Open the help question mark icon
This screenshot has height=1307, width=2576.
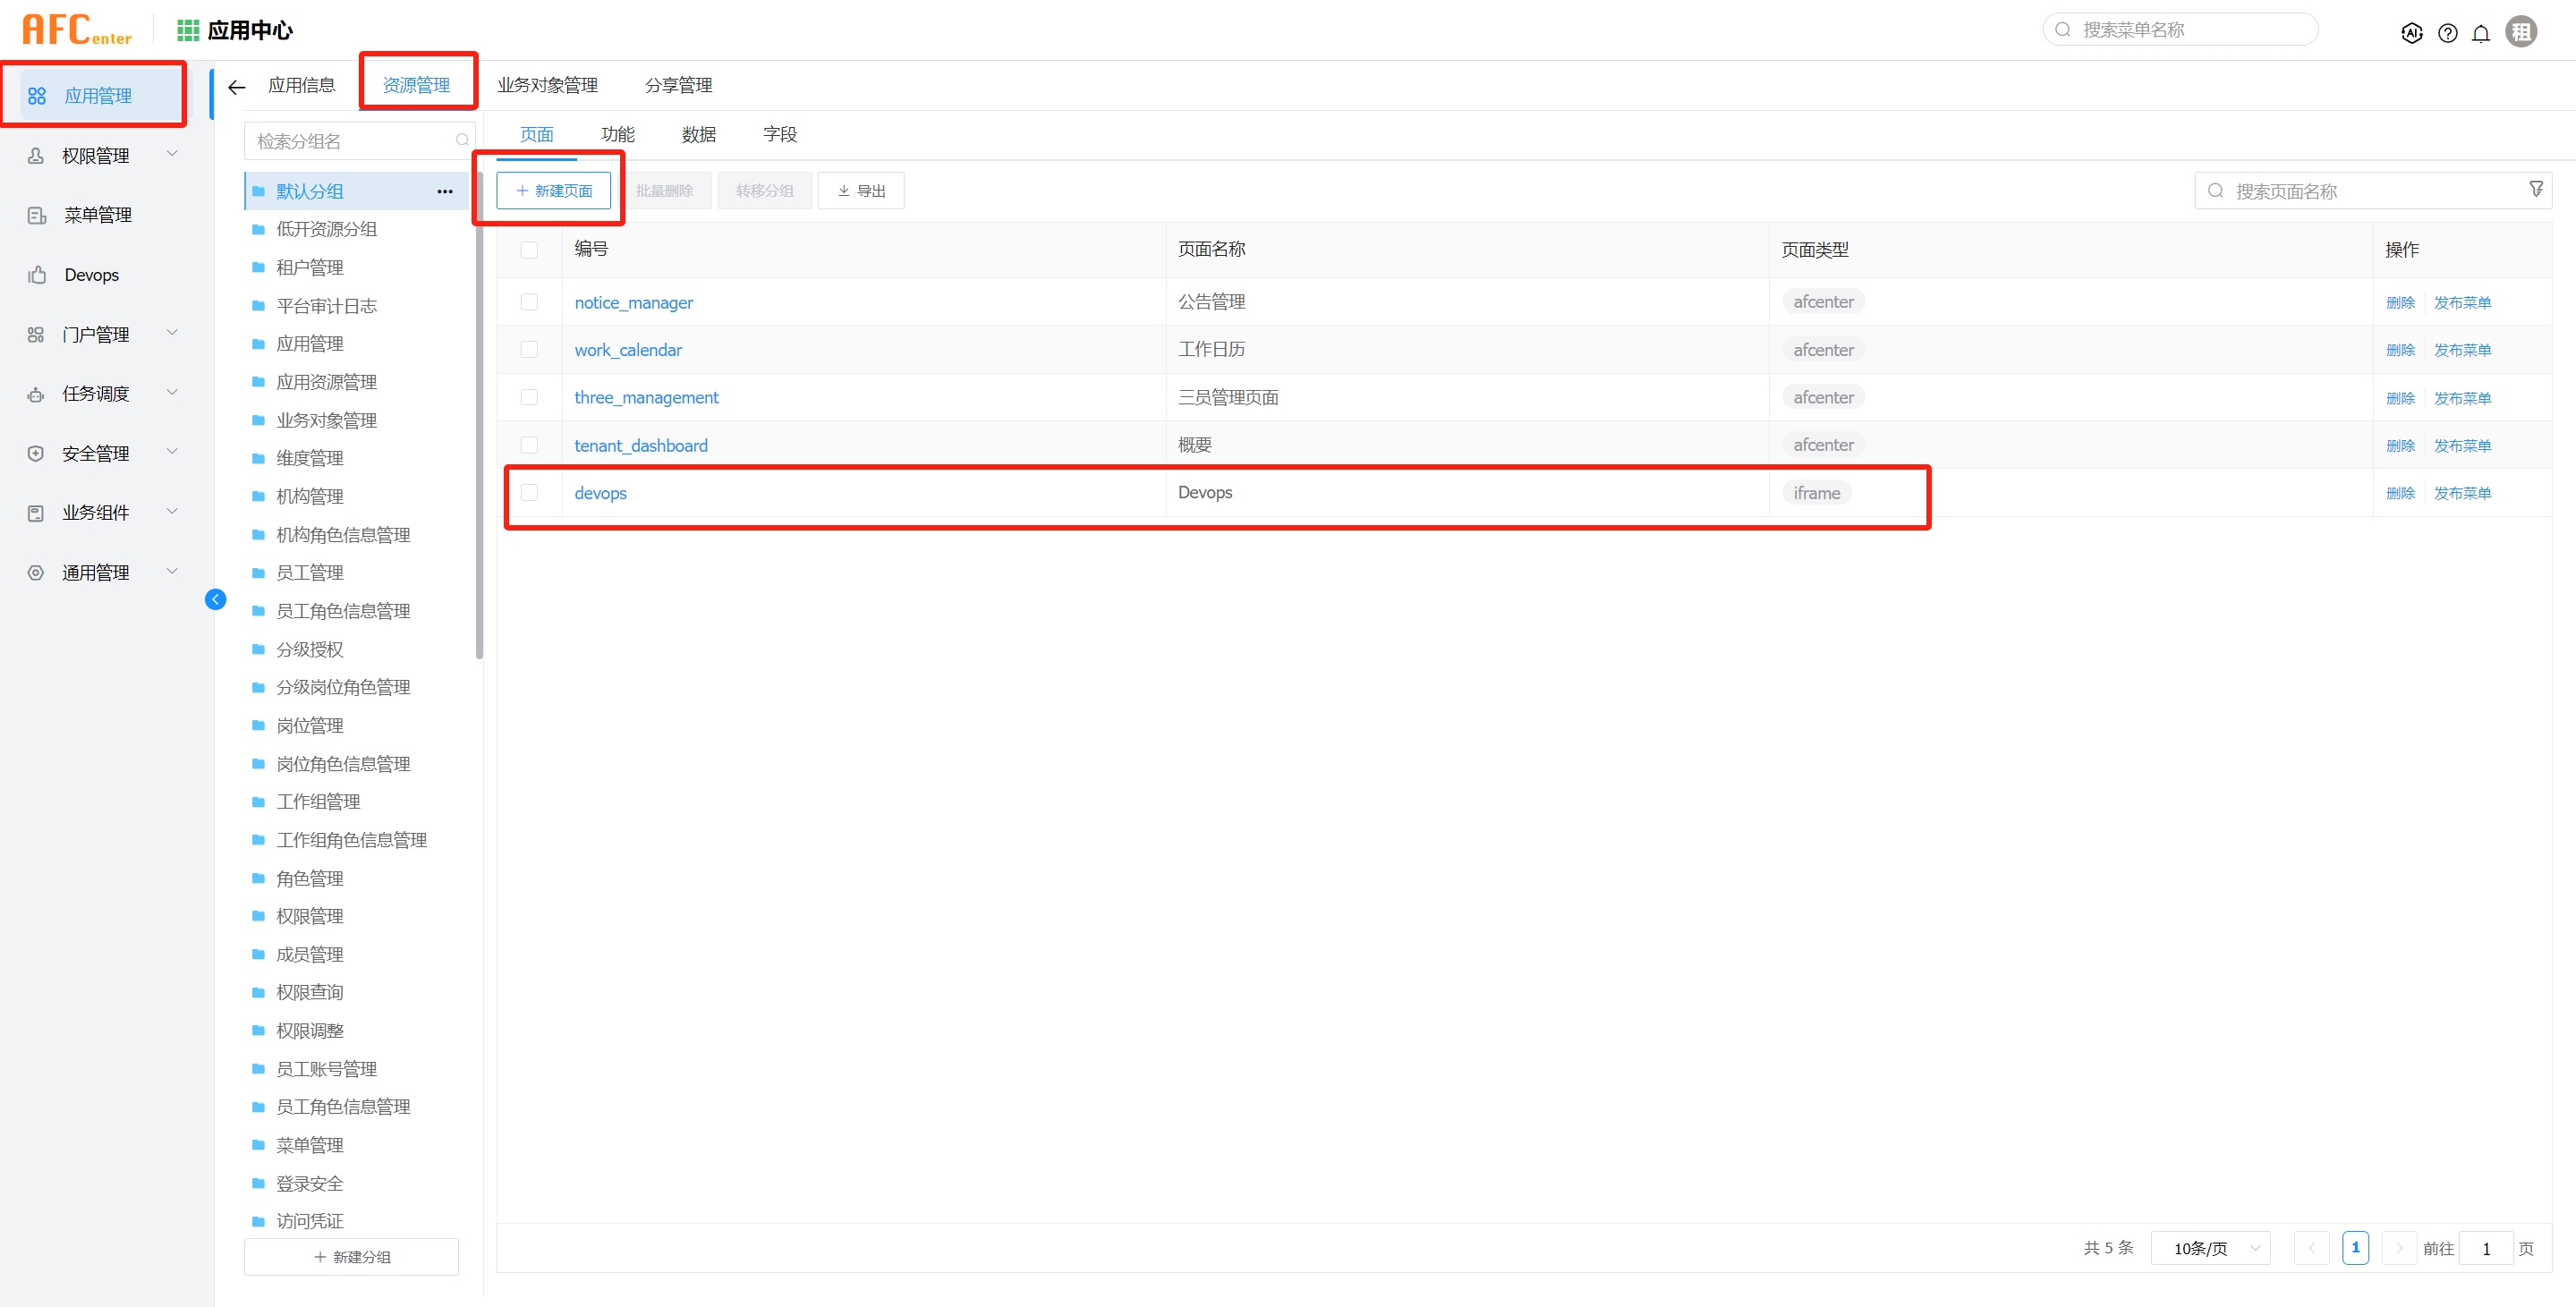(2447, 33)
